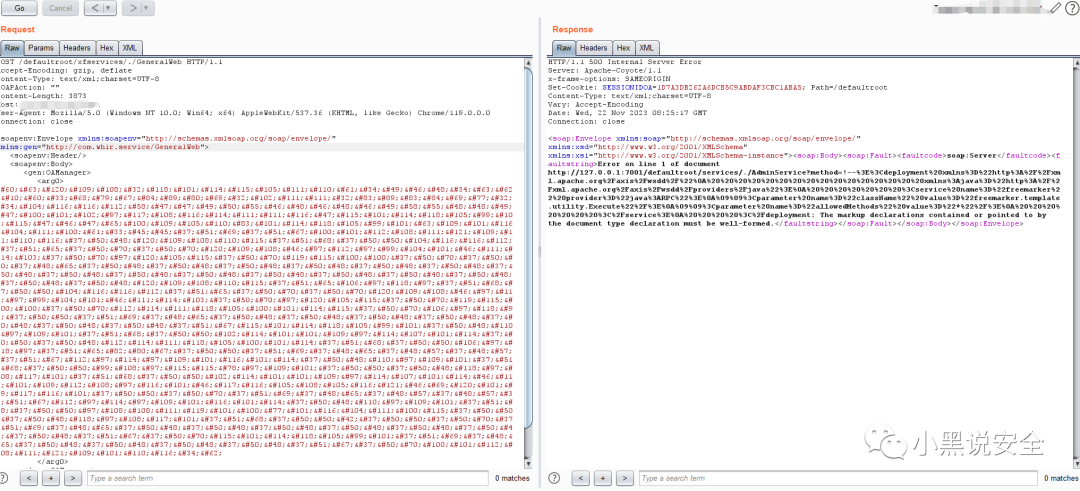Image resolution: width=1080 pixels, height=491 pixels.
Task: Switch to the Request Headers tab
Action: [x=76, y=48]
